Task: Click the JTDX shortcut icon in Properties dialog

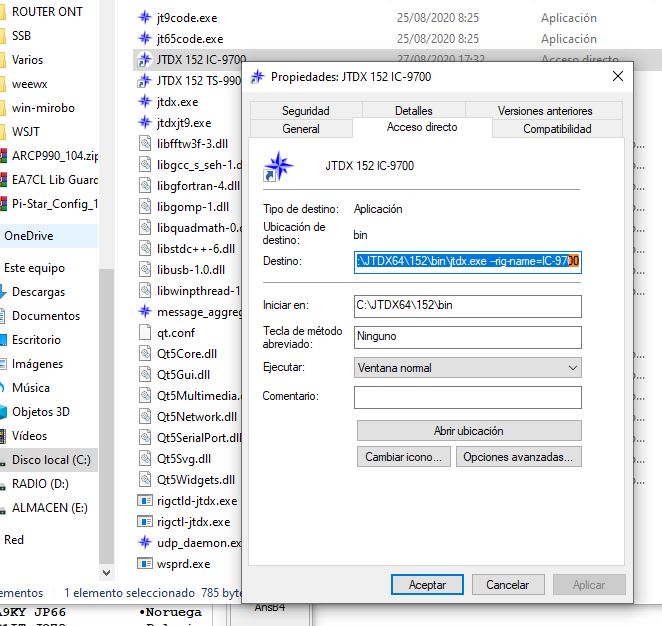Action: point(277,167)
